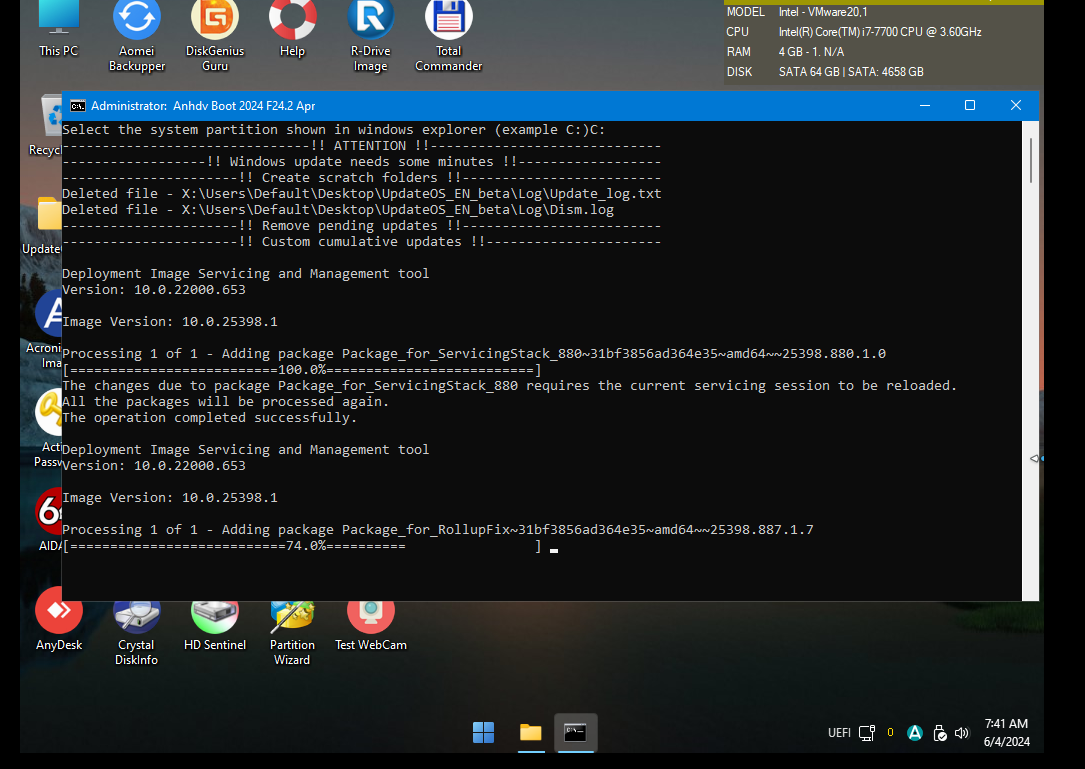Click the Package_for_ServicingStack_880 processing line
The height and width of the screenshot is (769, 1085).
474,354
